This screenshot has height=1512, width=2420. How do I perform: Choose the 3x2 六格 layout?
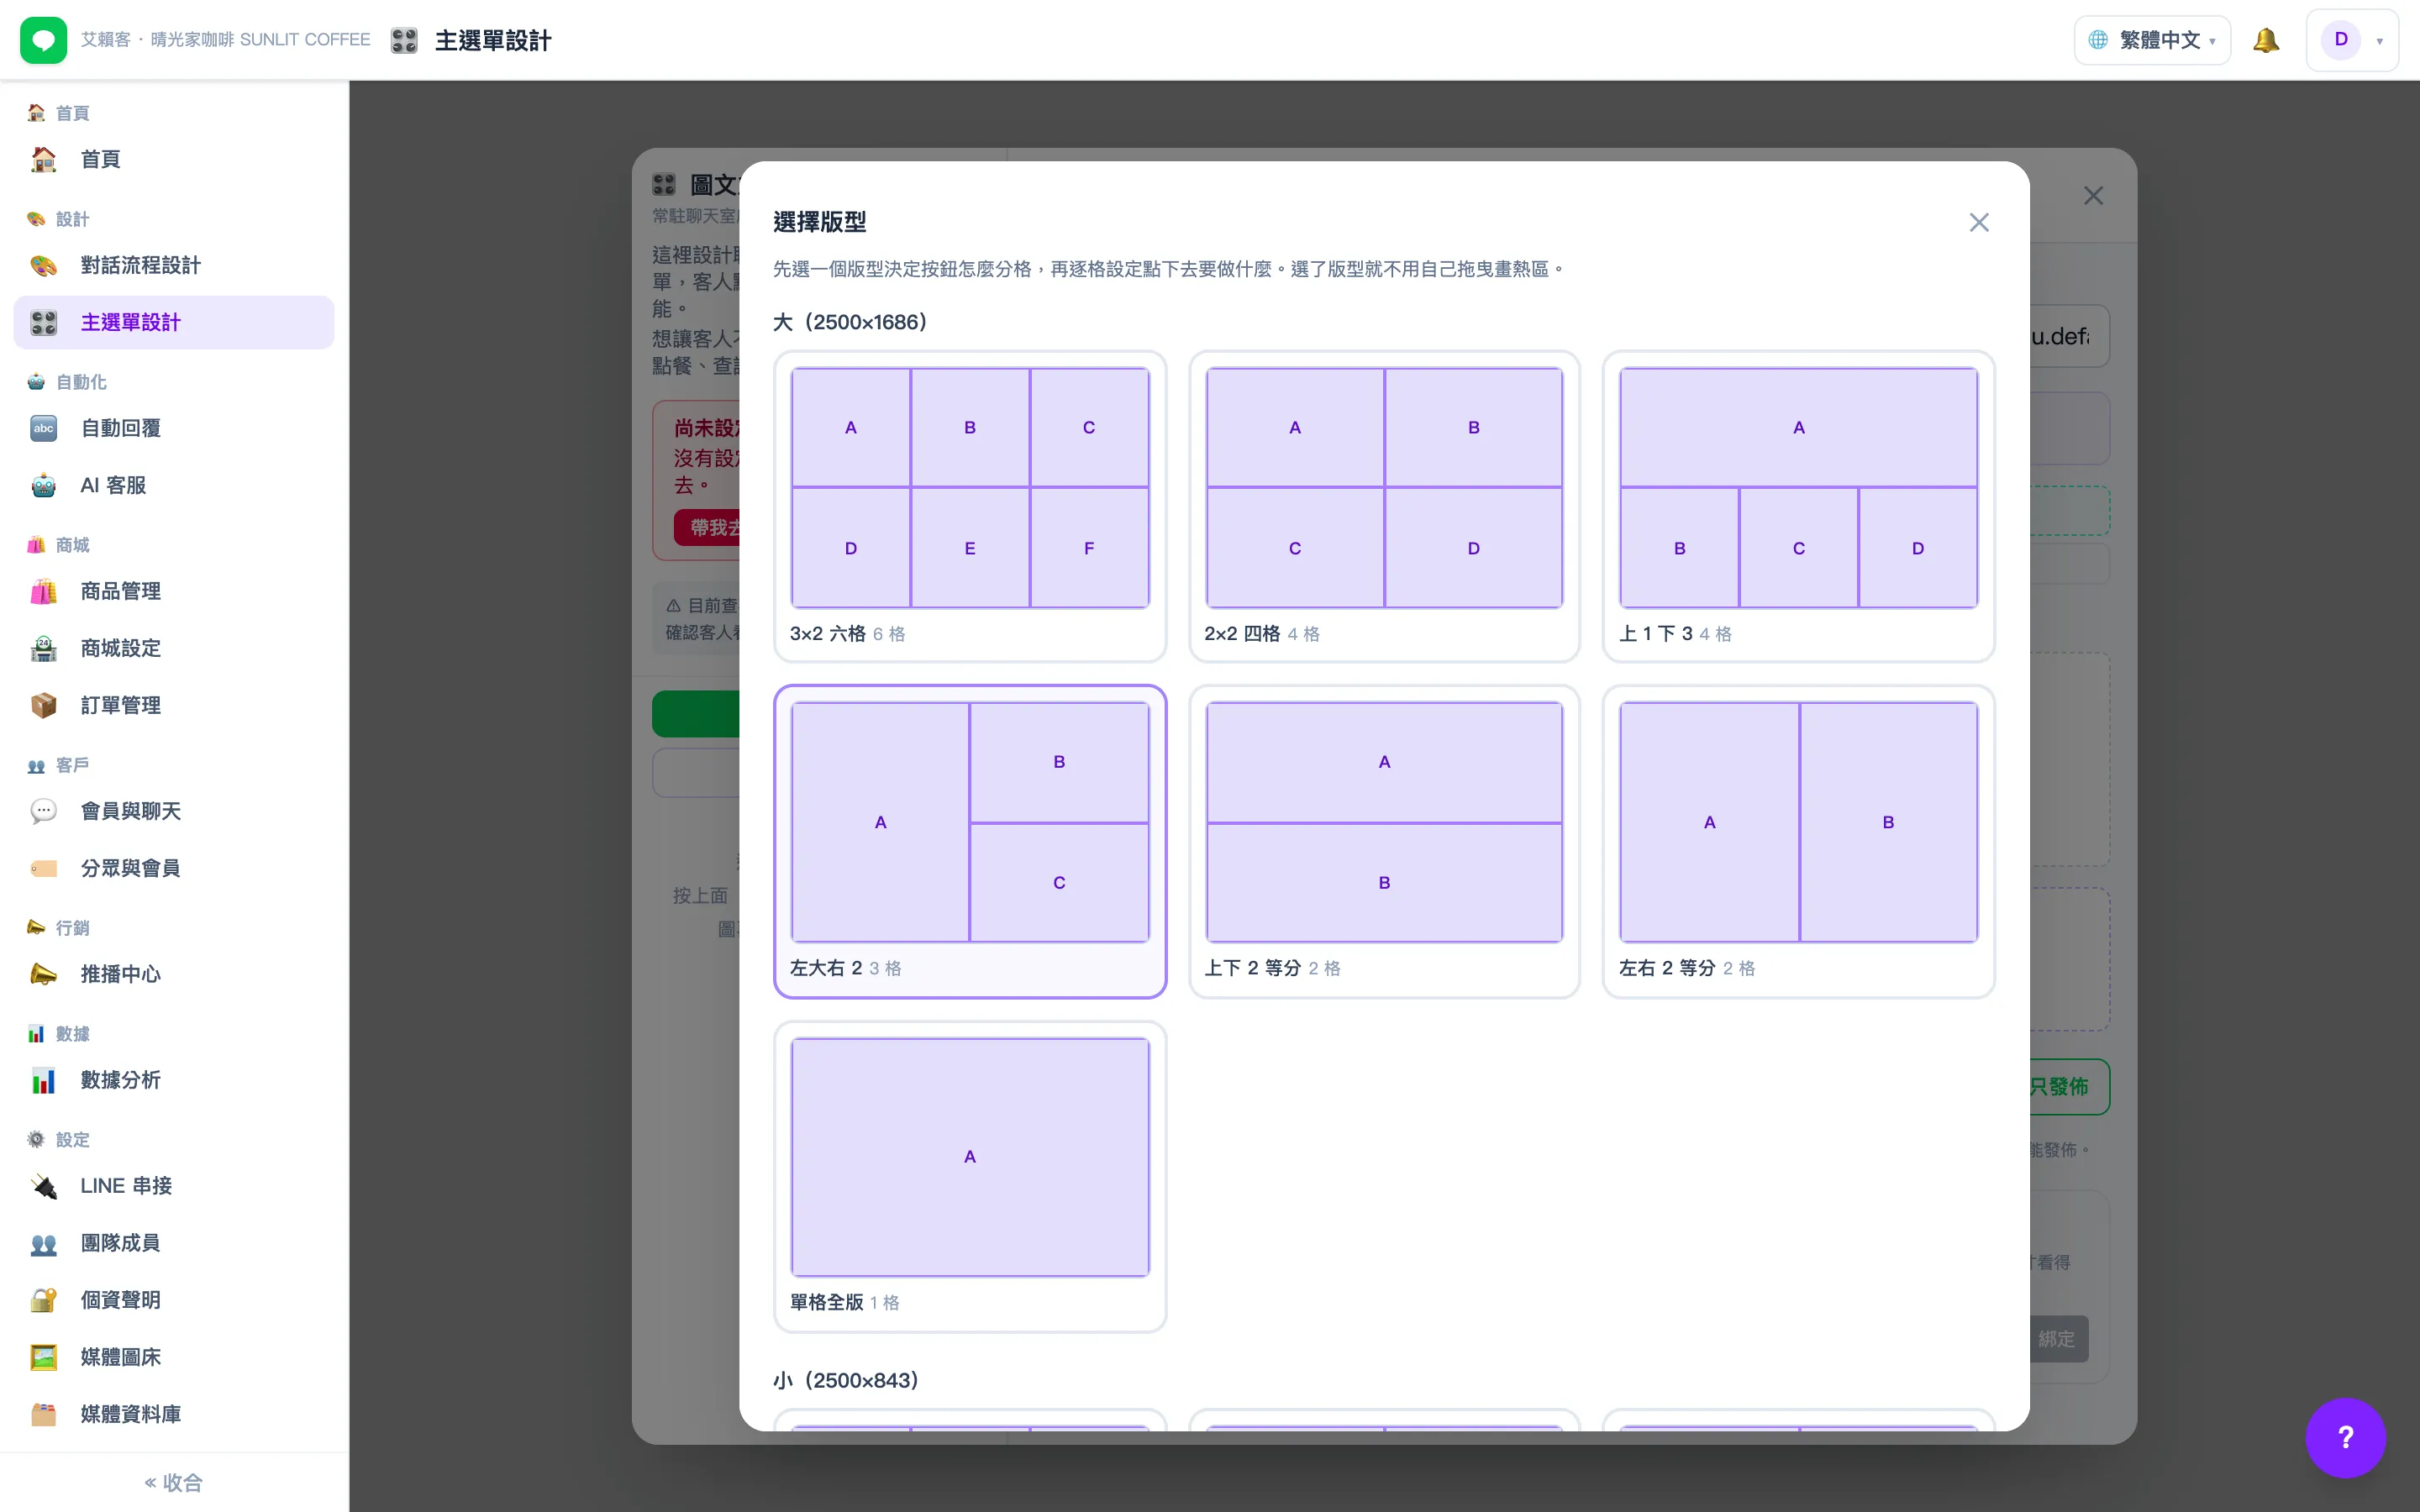coord(970,506)
